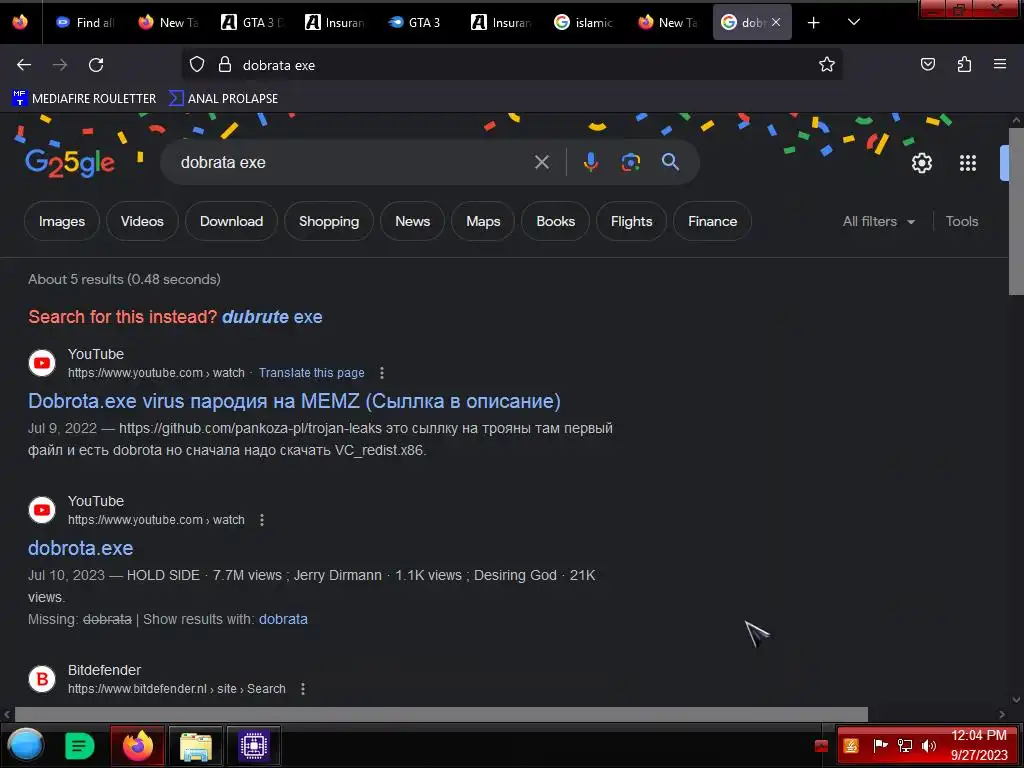Click the horizontal page scrollbar

click(x=441, y=714)
